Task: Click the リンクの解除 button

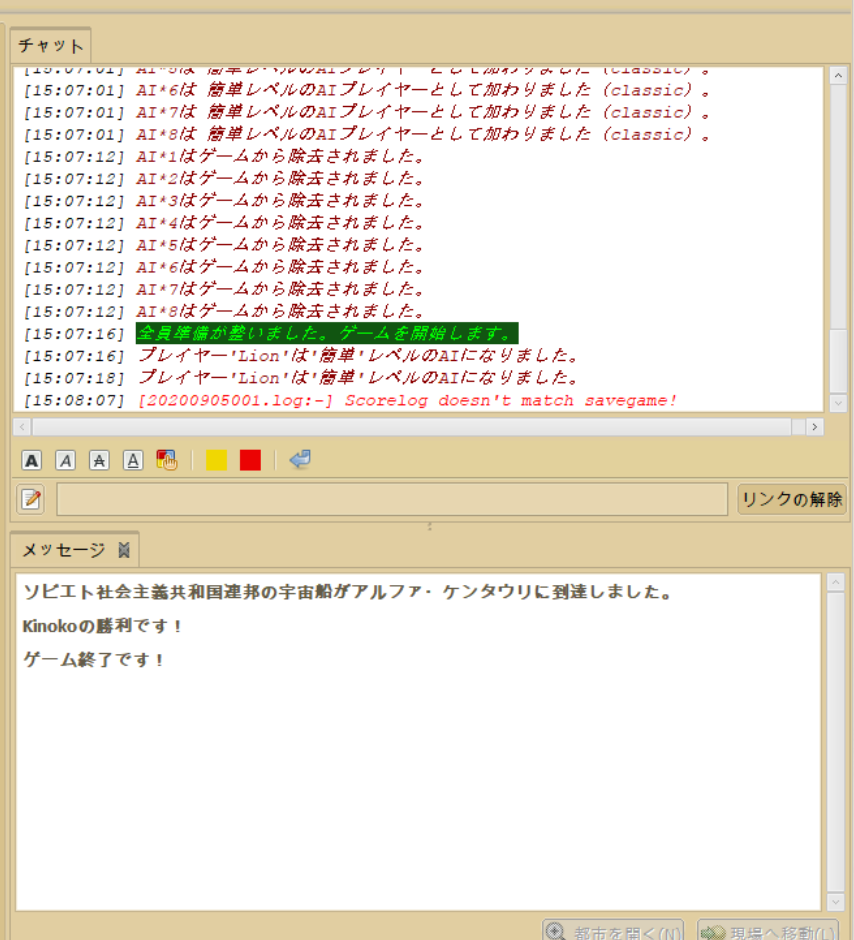Action: pyautogui.click(x=792, y=499)
